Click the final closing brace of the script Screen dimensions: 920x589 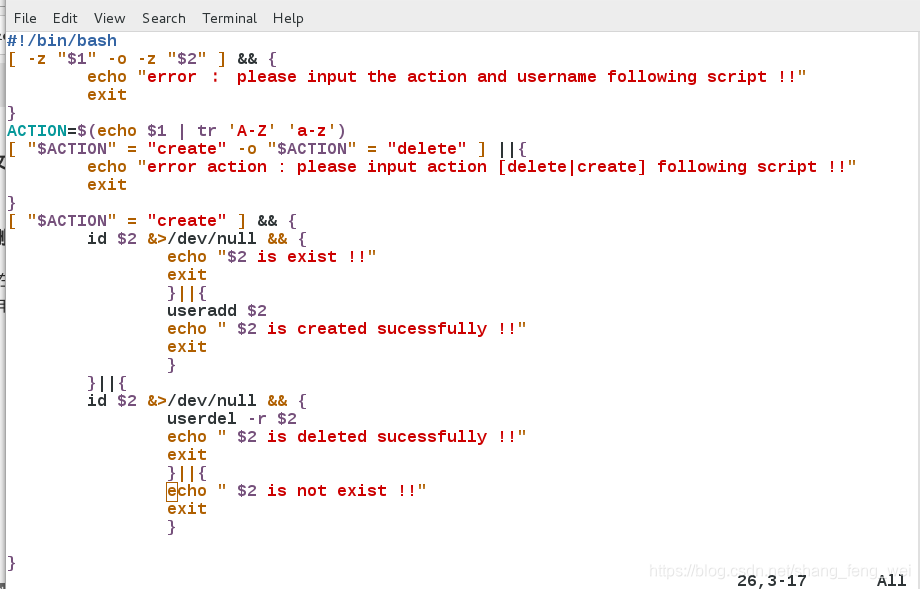11,563
